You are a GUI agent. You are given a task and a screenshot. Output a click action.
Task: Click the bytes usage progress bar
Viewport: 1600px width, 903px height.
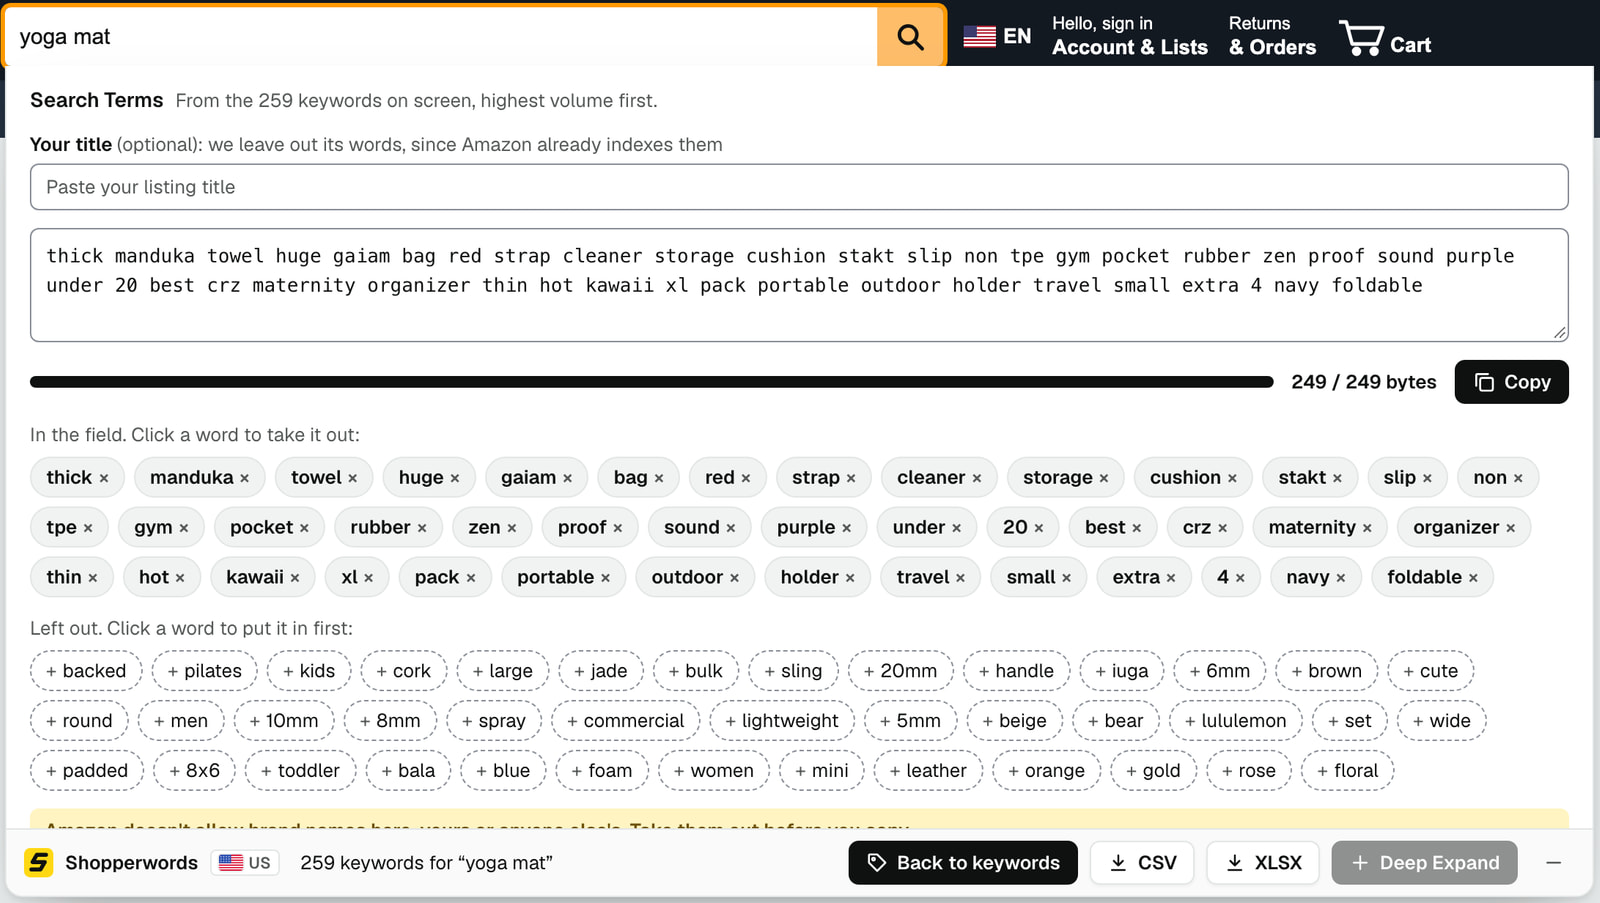(651, 382)
